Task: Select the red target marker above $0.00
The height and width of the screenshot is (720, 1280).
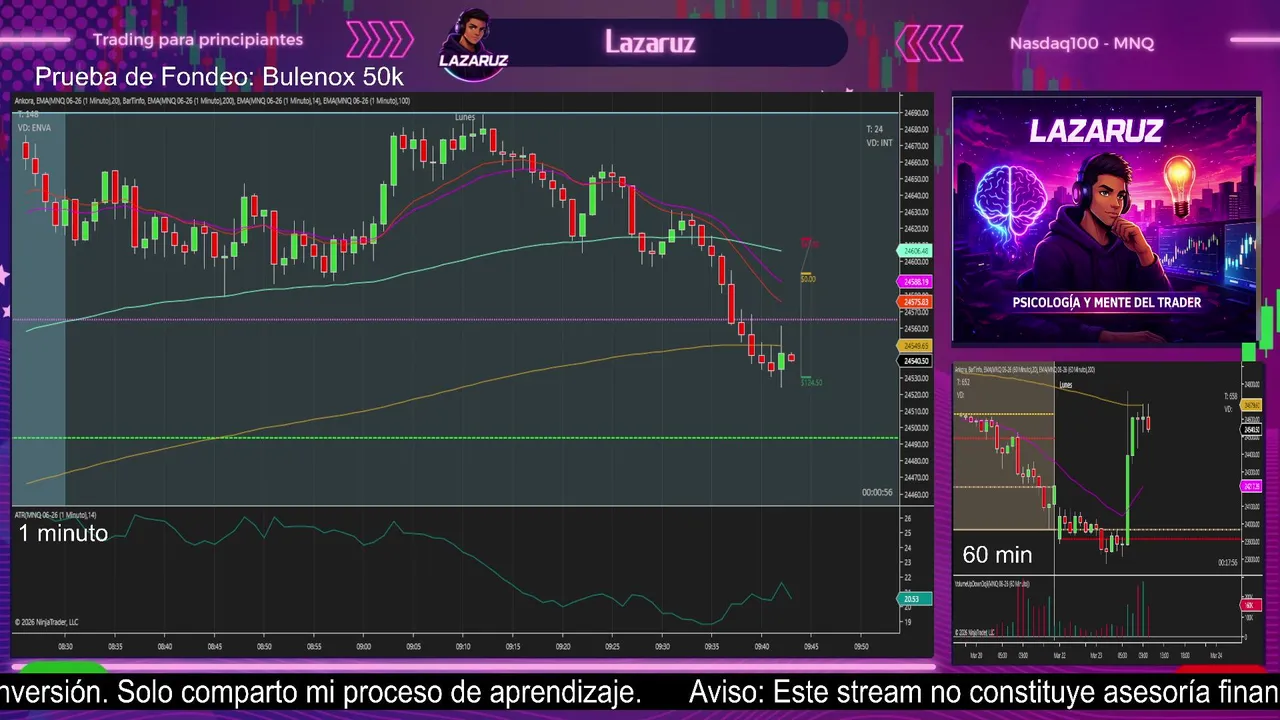Action: 809,243
